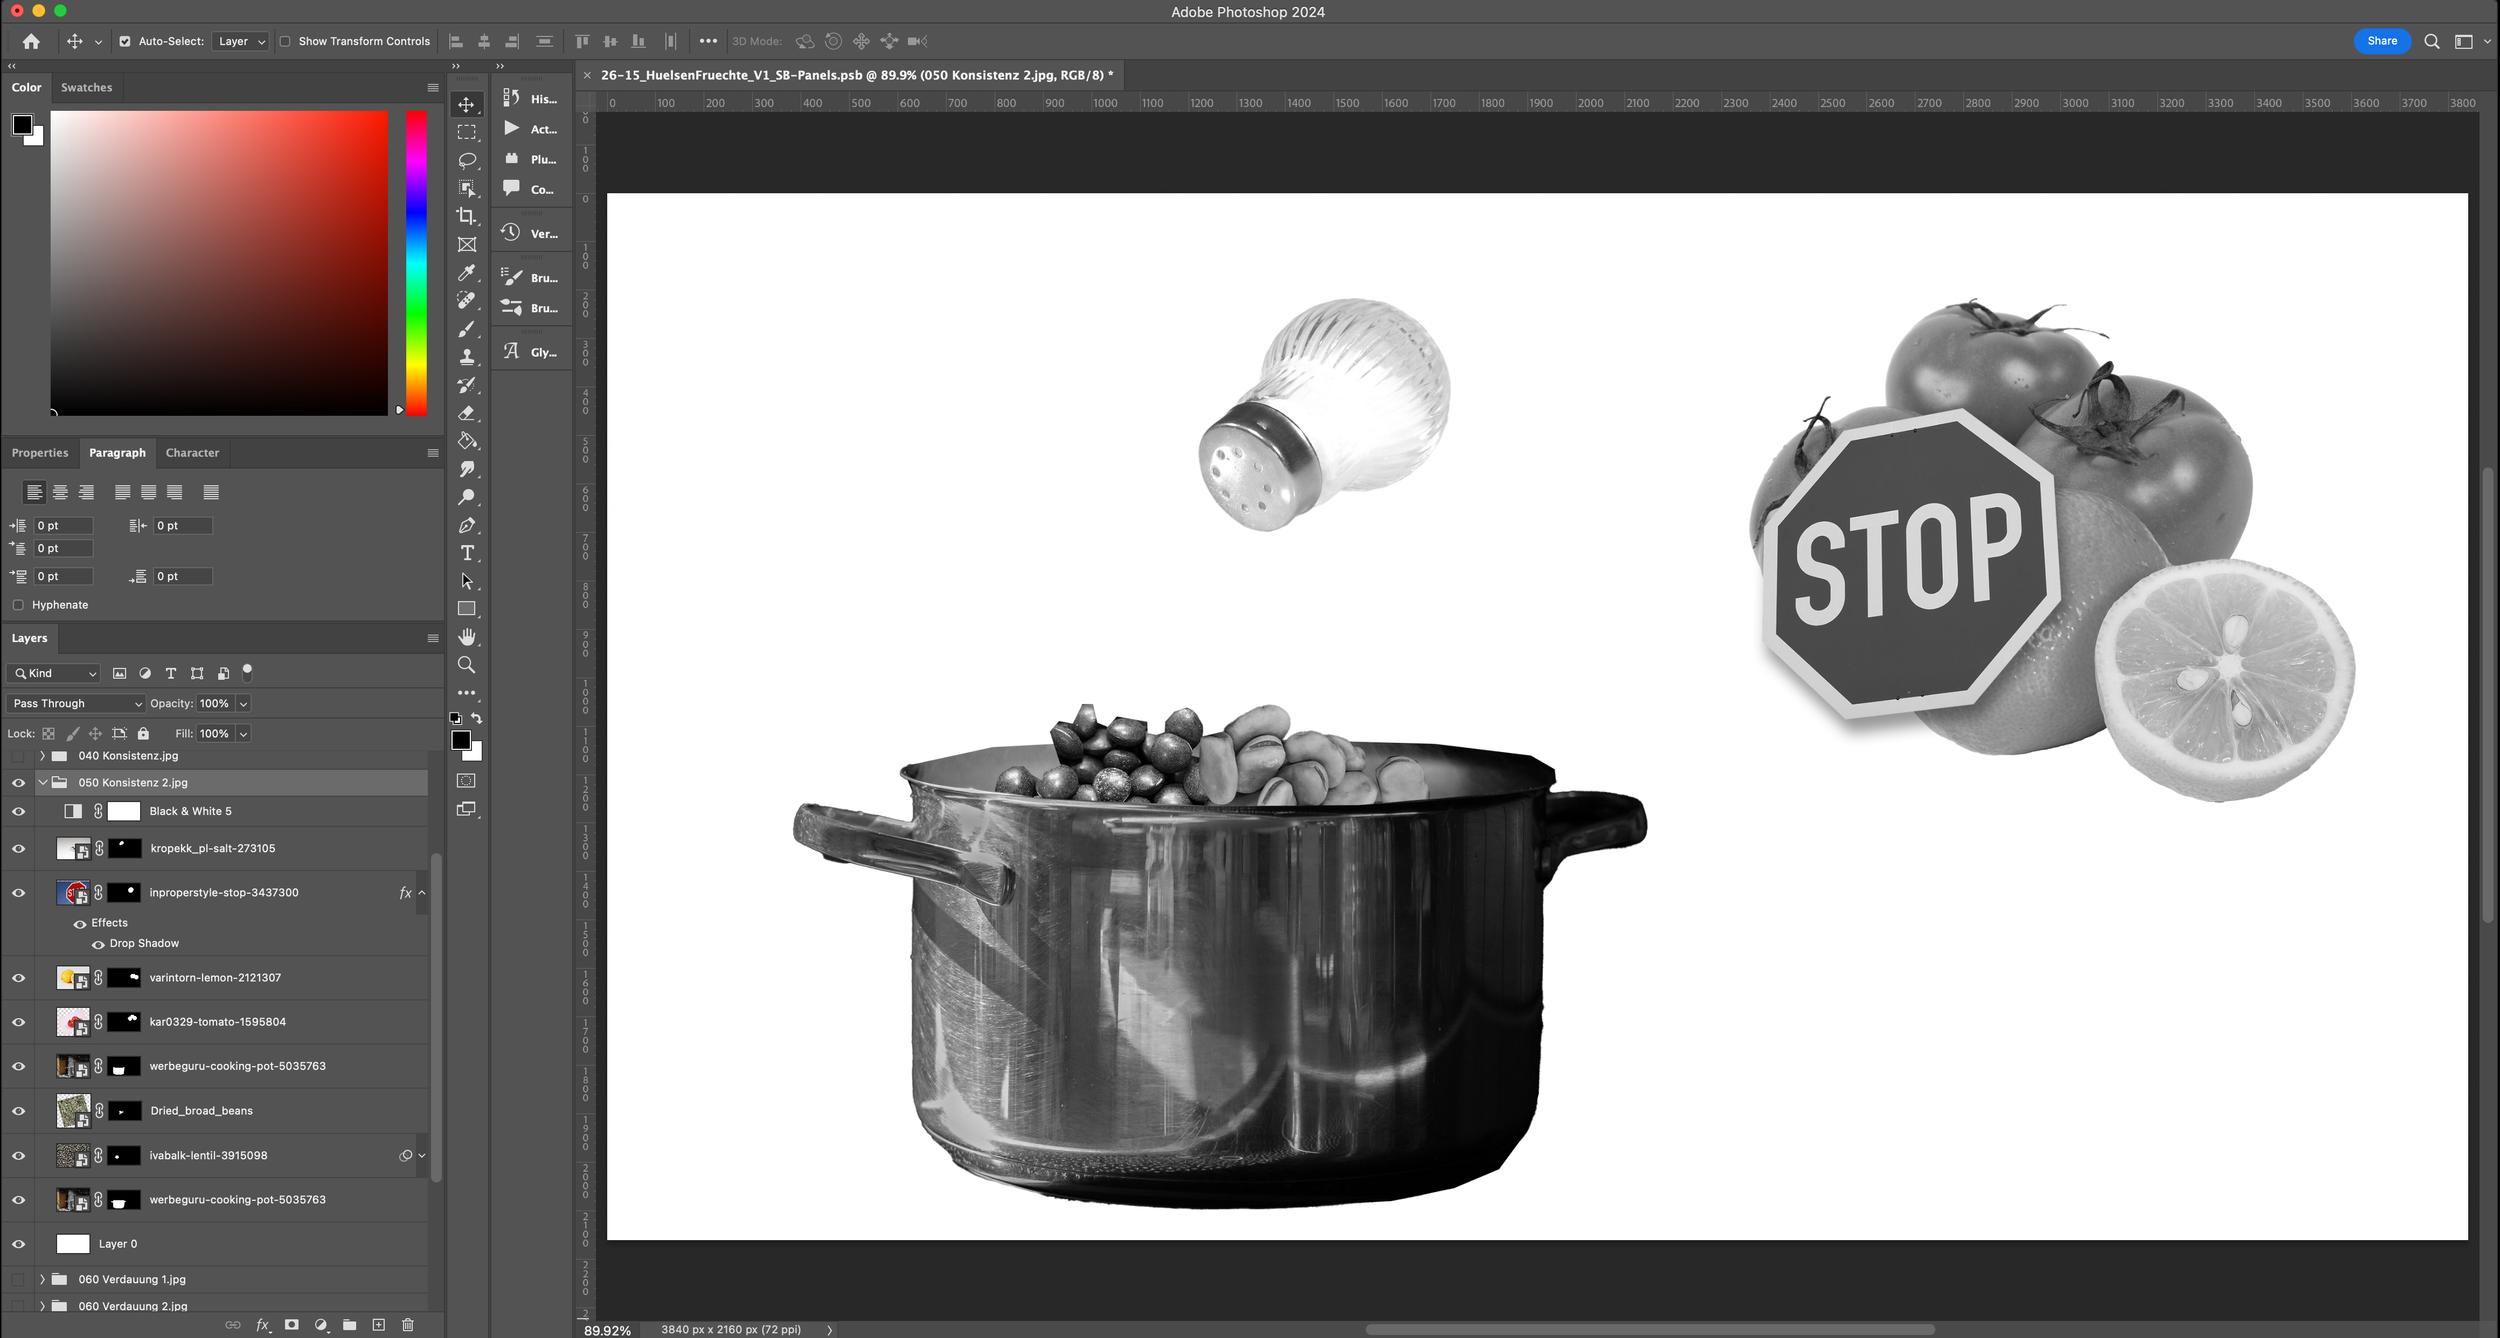Click the foreground color swatch in Color panel
Screen dimensions: 2500x1338
click(22, 124)
